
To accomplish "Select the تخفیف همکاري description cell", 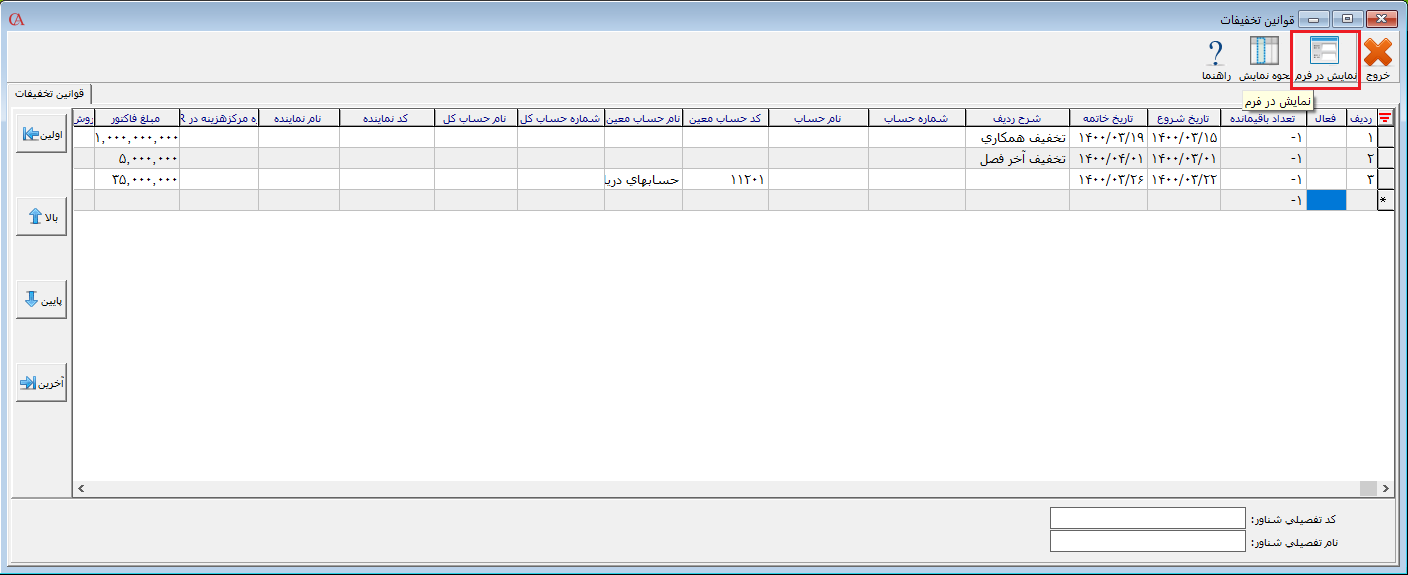I will tap(1017, 137).
